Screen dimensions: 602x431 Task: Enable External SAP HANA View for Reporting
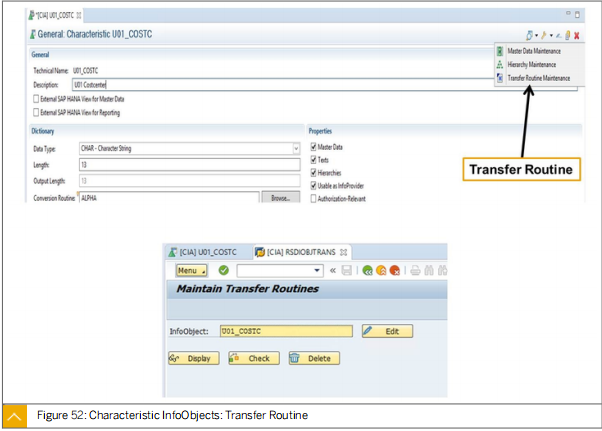(x=36, y=112)
